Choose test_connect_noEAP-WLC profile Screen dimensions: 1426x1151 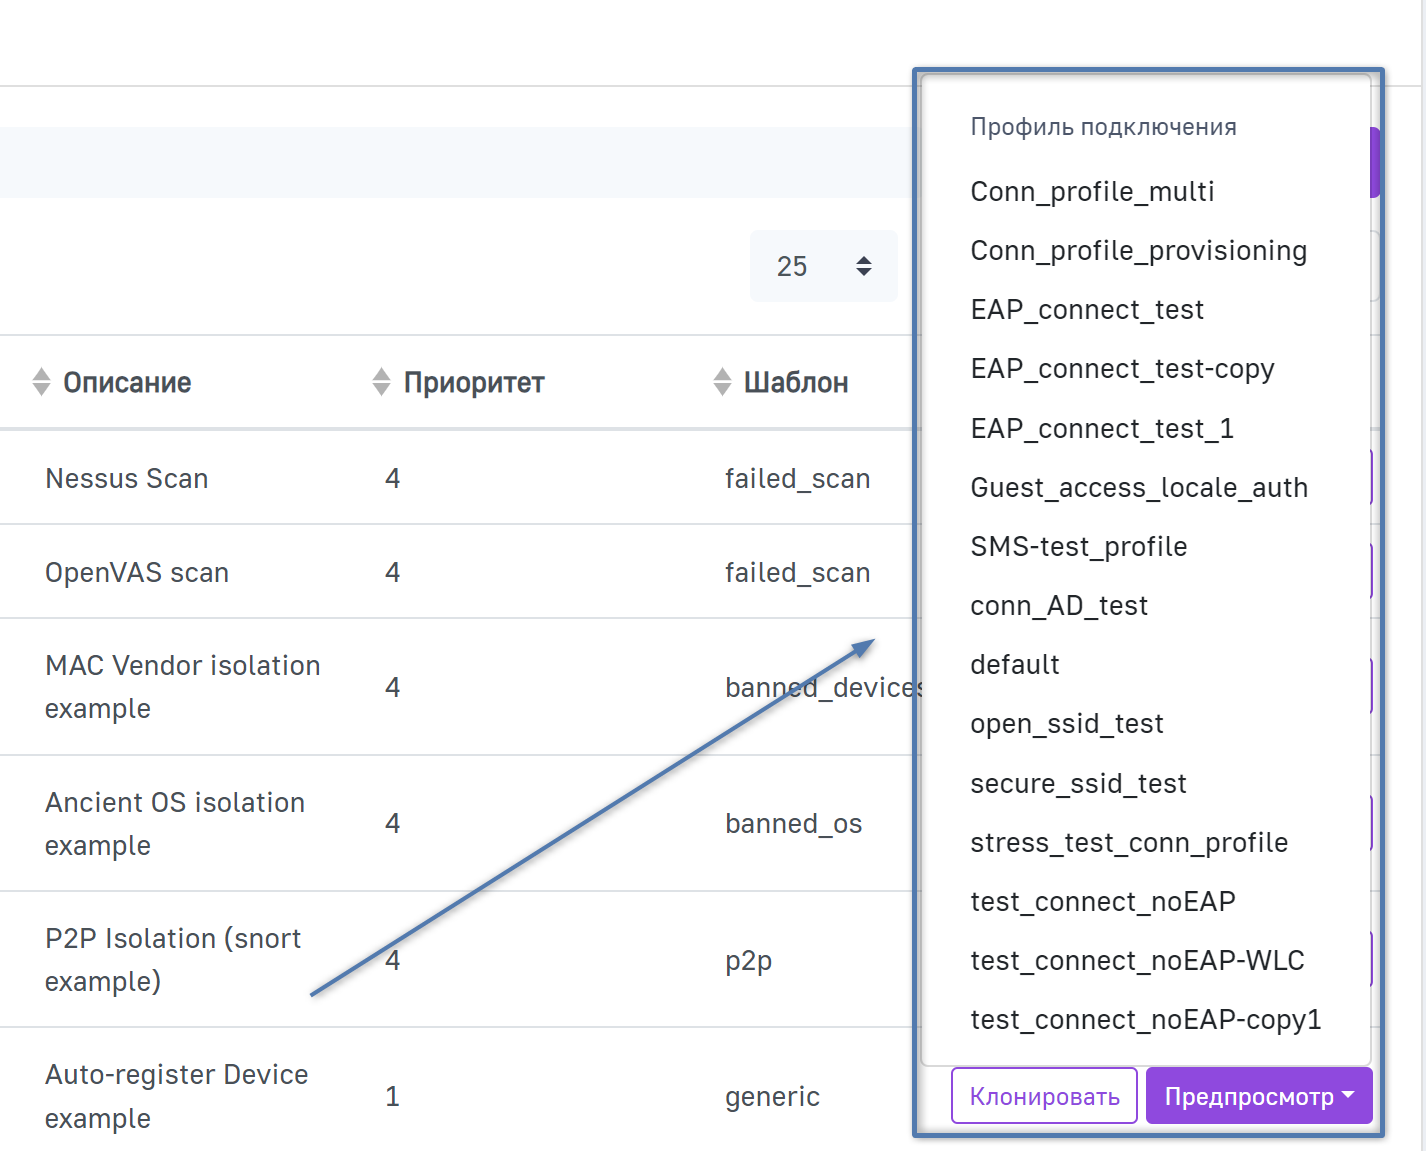(x=1137, y=960)
